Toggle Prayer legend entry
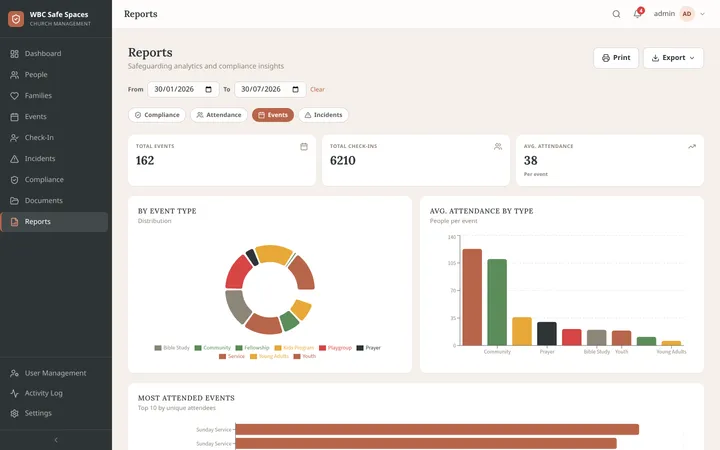The width and height of the screenshot is (720, 450). coord(369,348)
